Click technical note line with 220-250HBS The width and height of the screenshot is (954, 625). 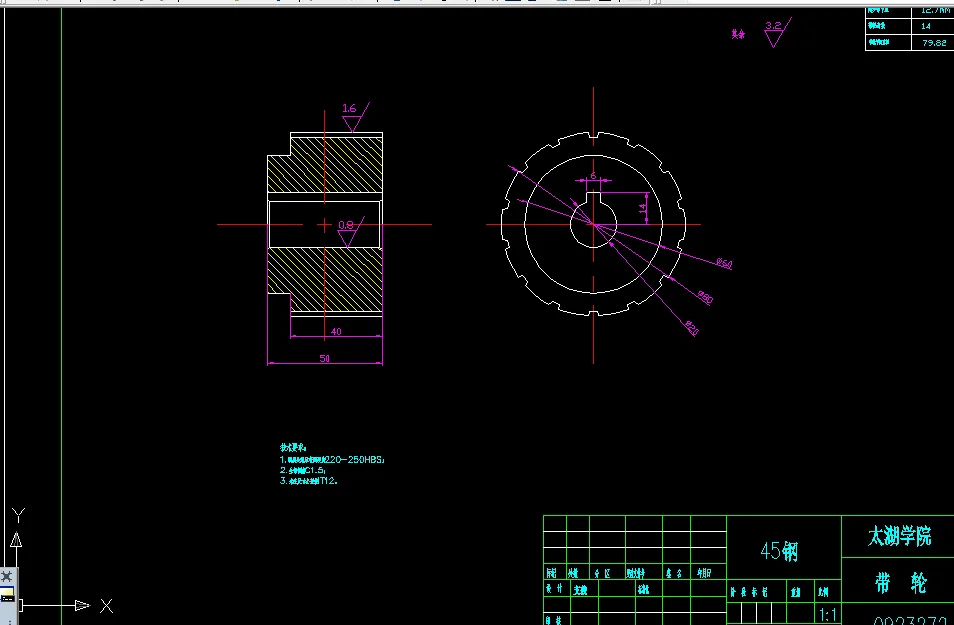pyautogui.click(x=332, y=459)
